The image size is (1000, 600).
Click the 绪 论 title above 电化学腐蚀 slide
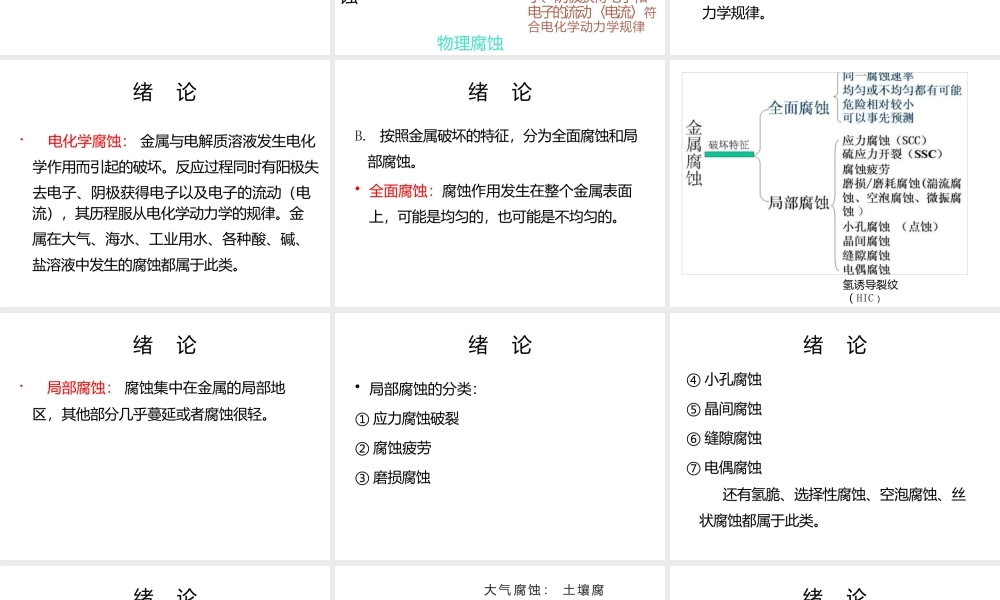click(165, 92)
